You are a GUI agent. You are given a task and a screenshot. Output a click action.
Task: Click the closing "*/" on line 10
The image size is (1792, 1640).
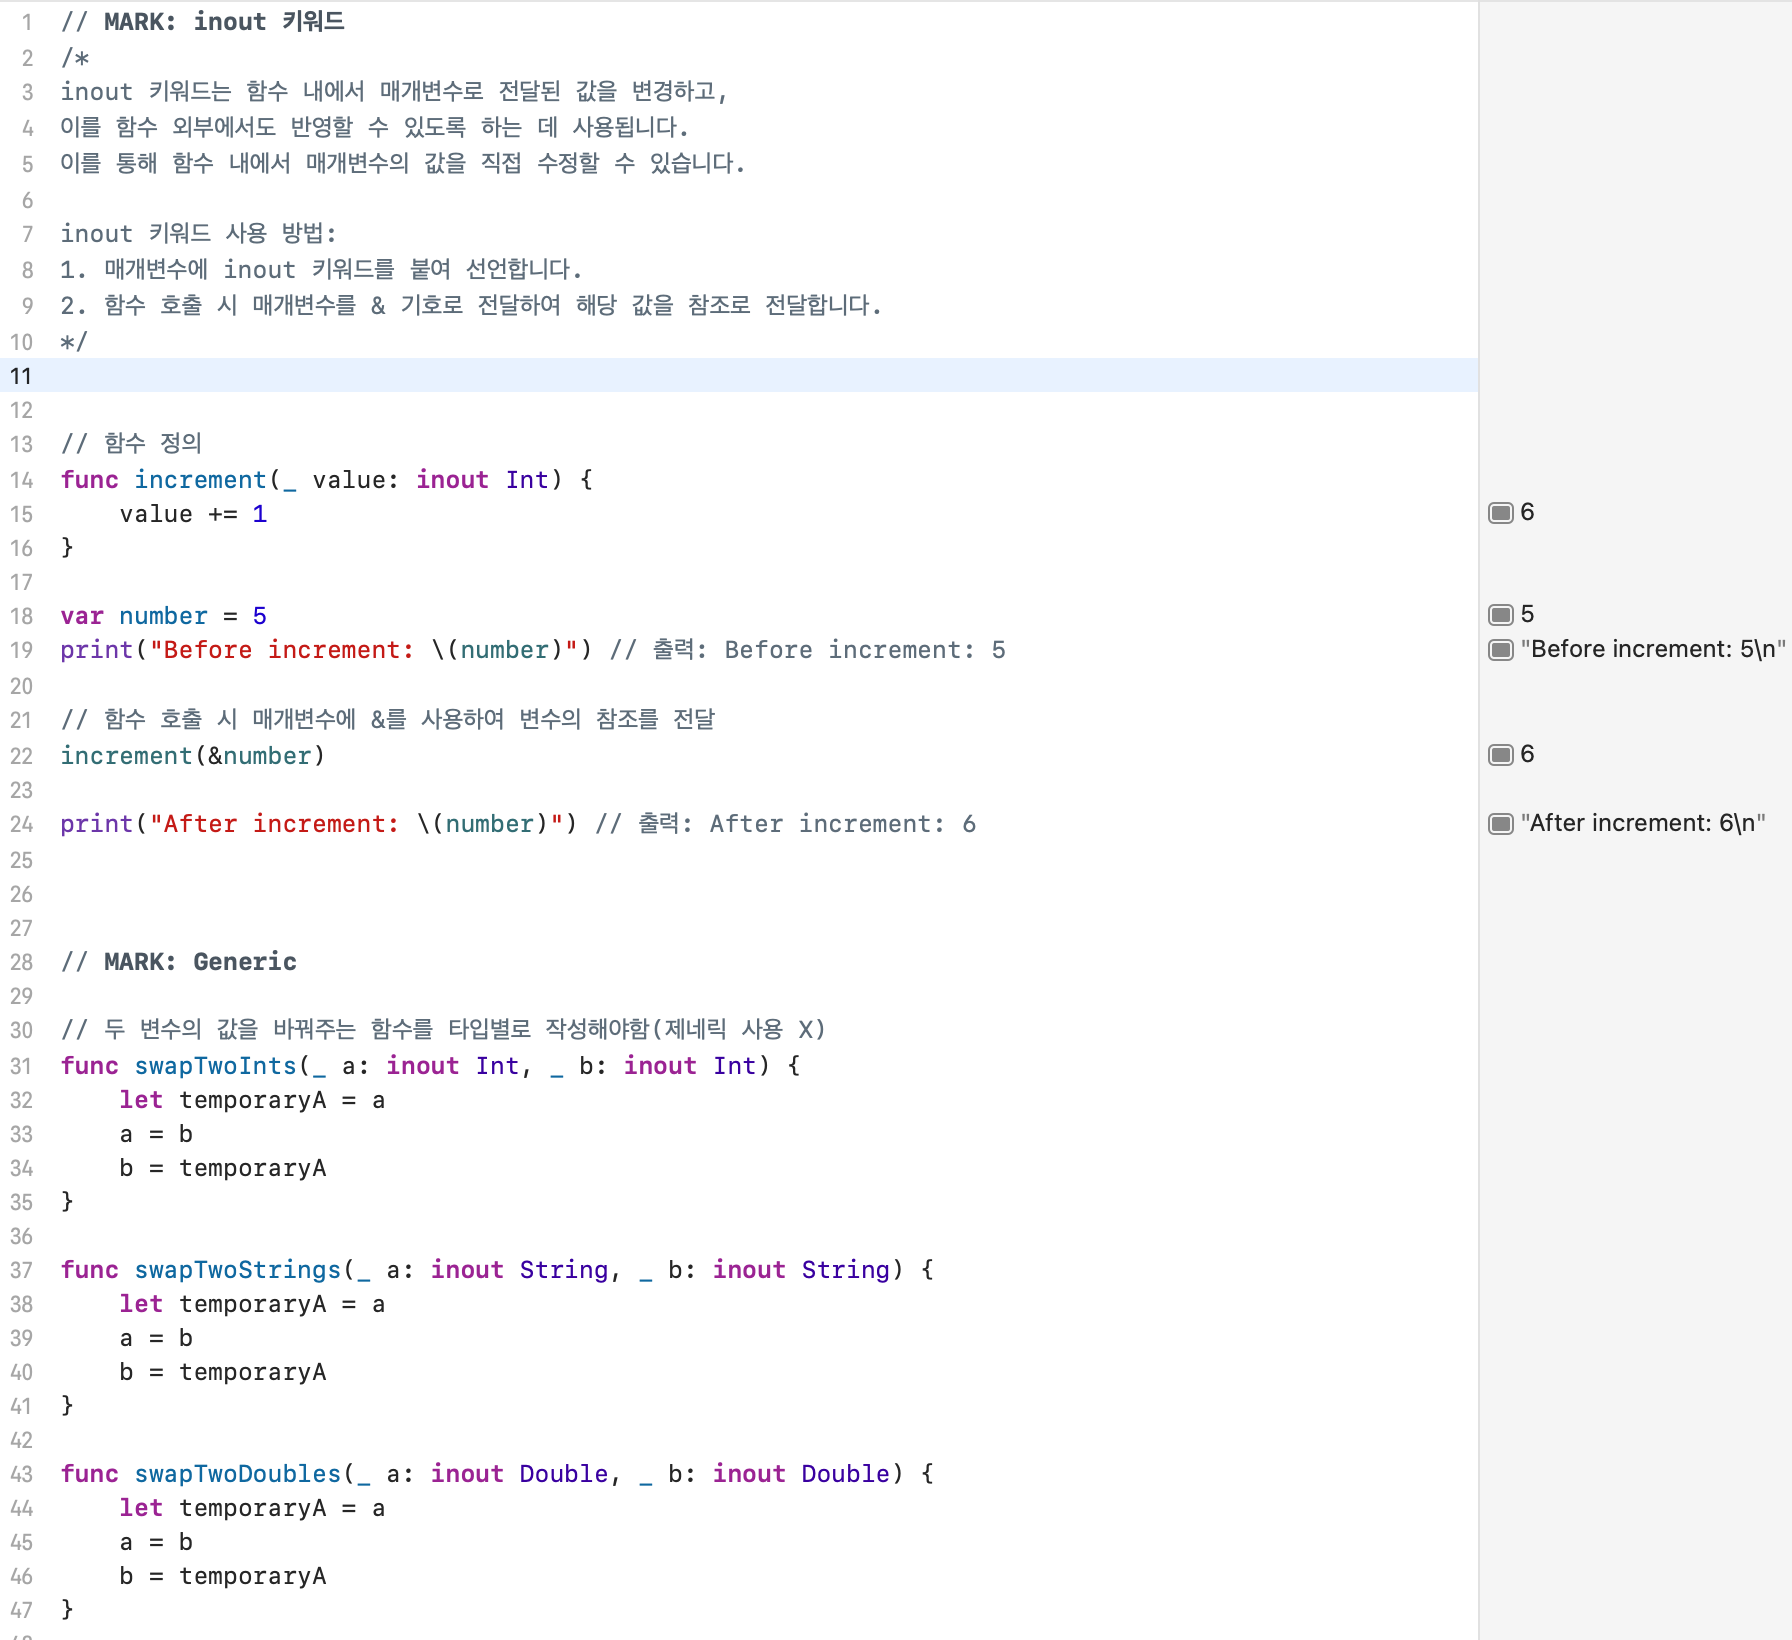point(74,342)
